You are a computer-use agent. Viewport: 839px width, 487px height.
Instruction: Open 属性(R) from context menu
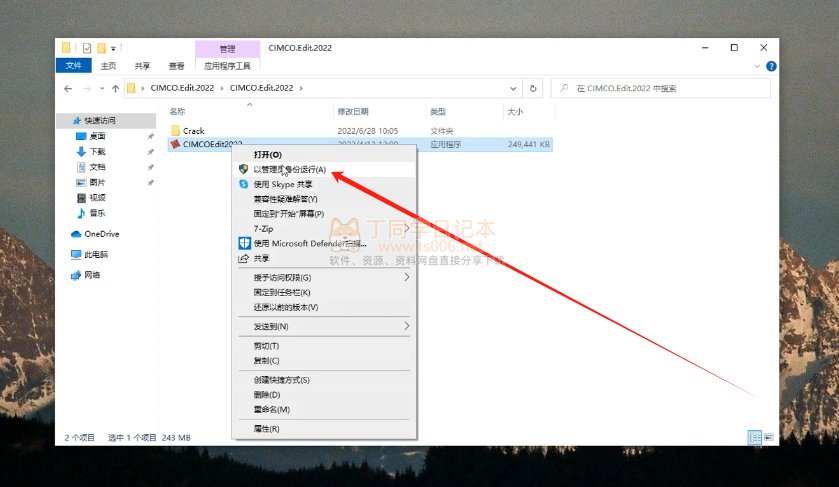pyautogui.click(x=324, y=429)
